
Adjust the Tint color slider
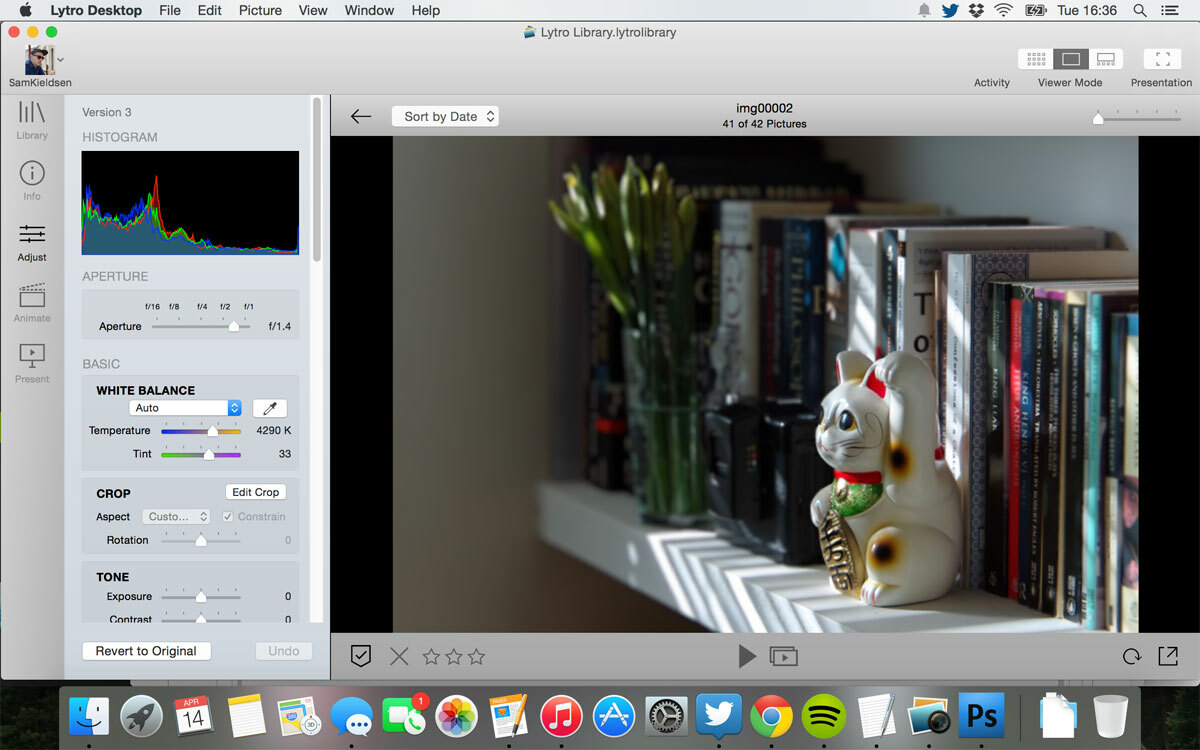201,454
